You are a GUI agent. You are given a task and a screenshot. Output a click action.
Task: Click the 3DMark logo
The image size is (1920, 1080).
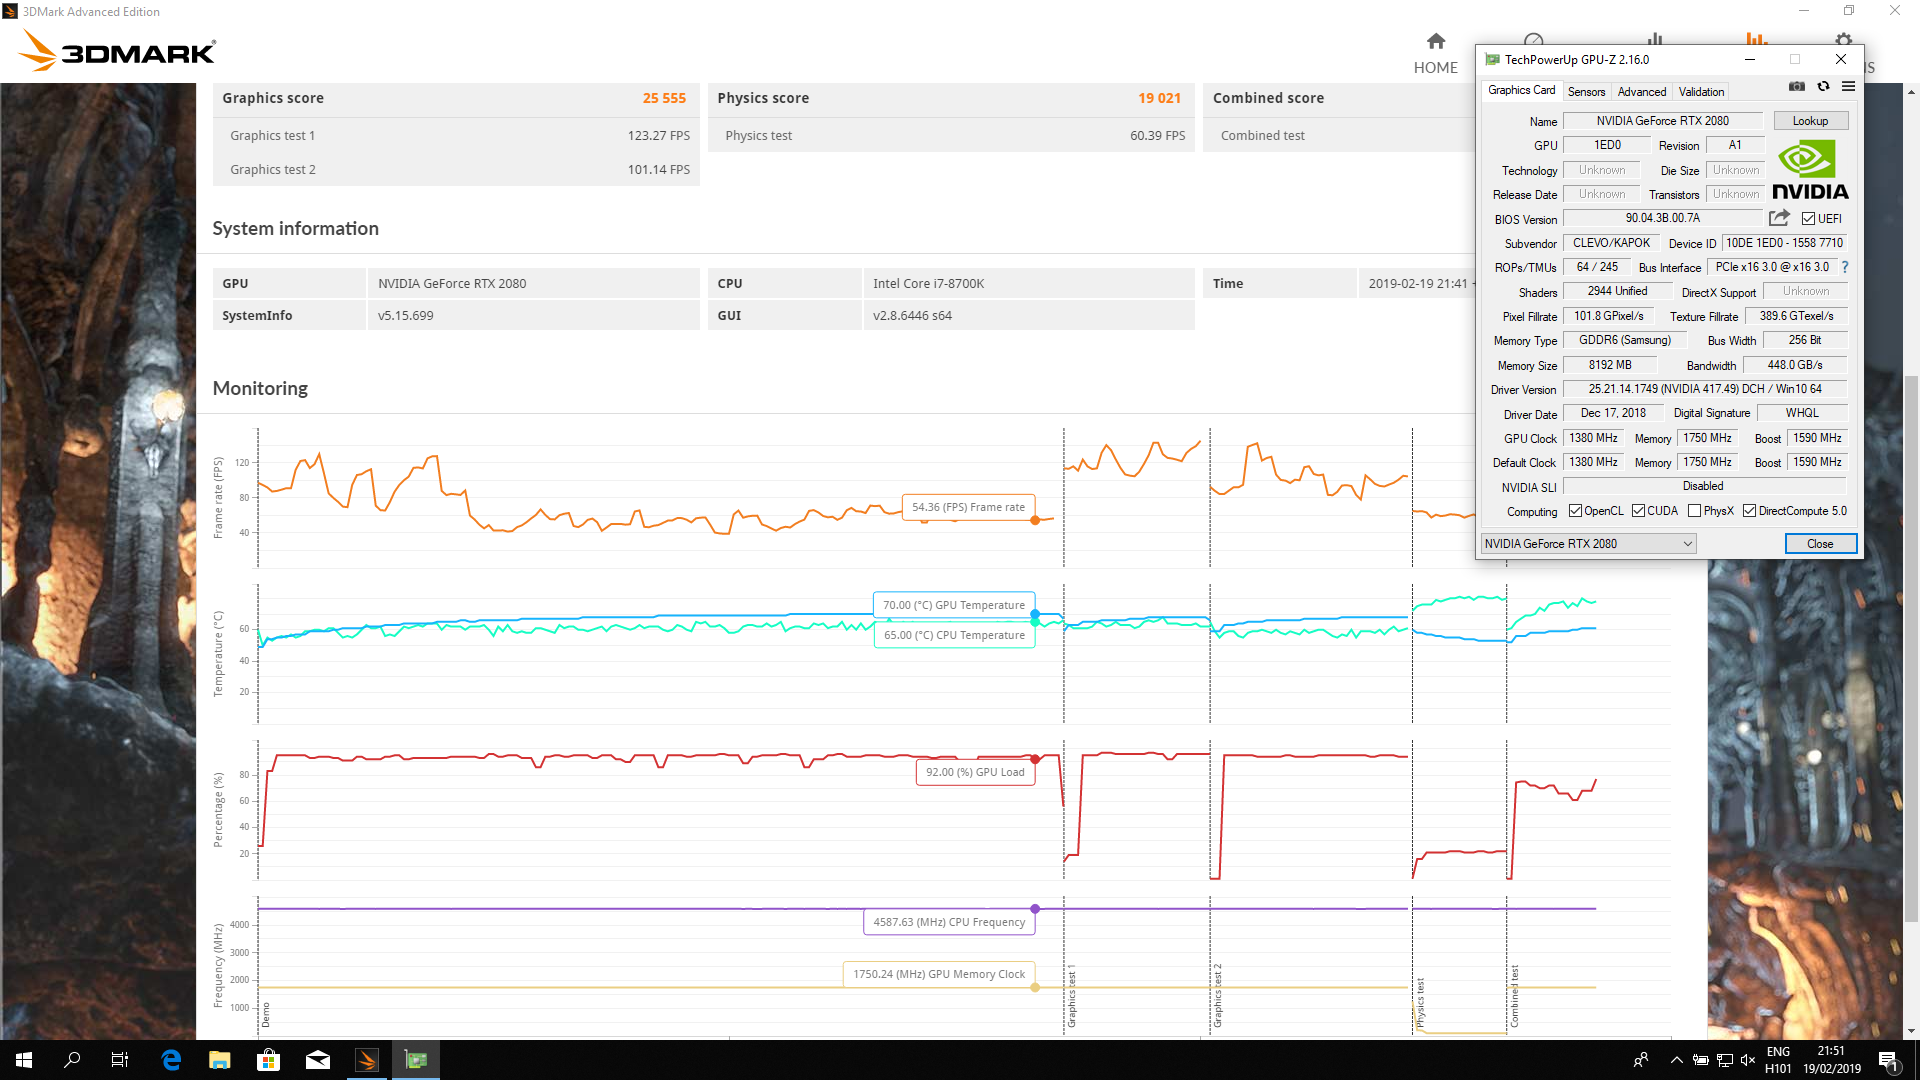pyautogui.click(x=118, y=51)
